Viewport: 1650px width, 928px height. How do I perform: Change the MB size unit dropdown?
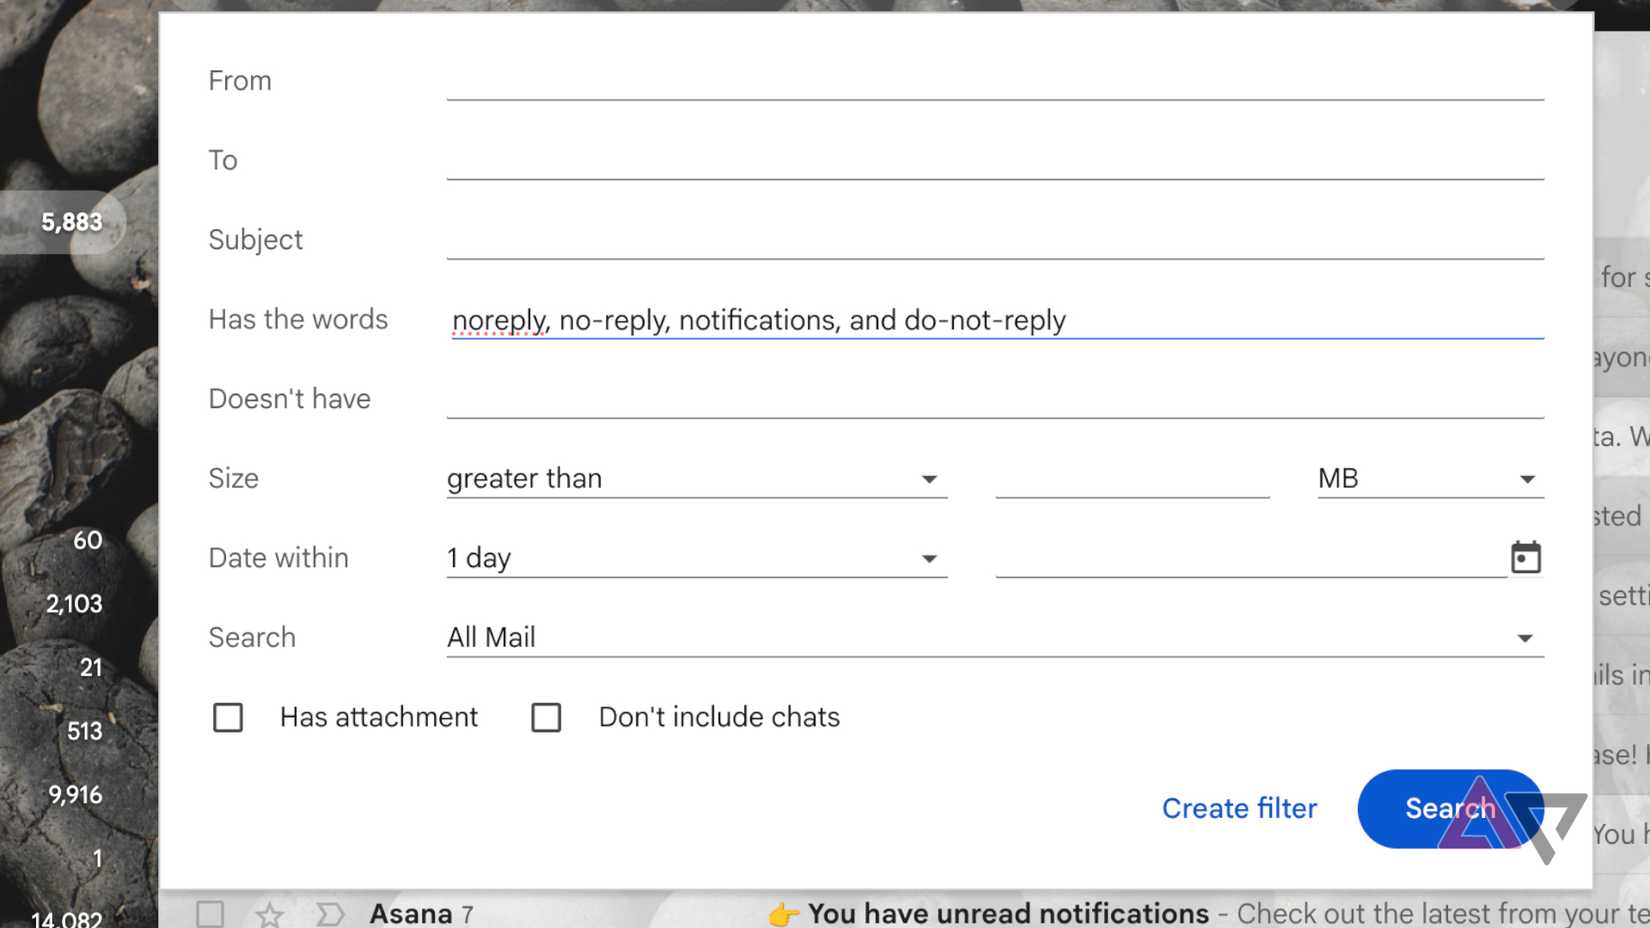(1430, 478)
